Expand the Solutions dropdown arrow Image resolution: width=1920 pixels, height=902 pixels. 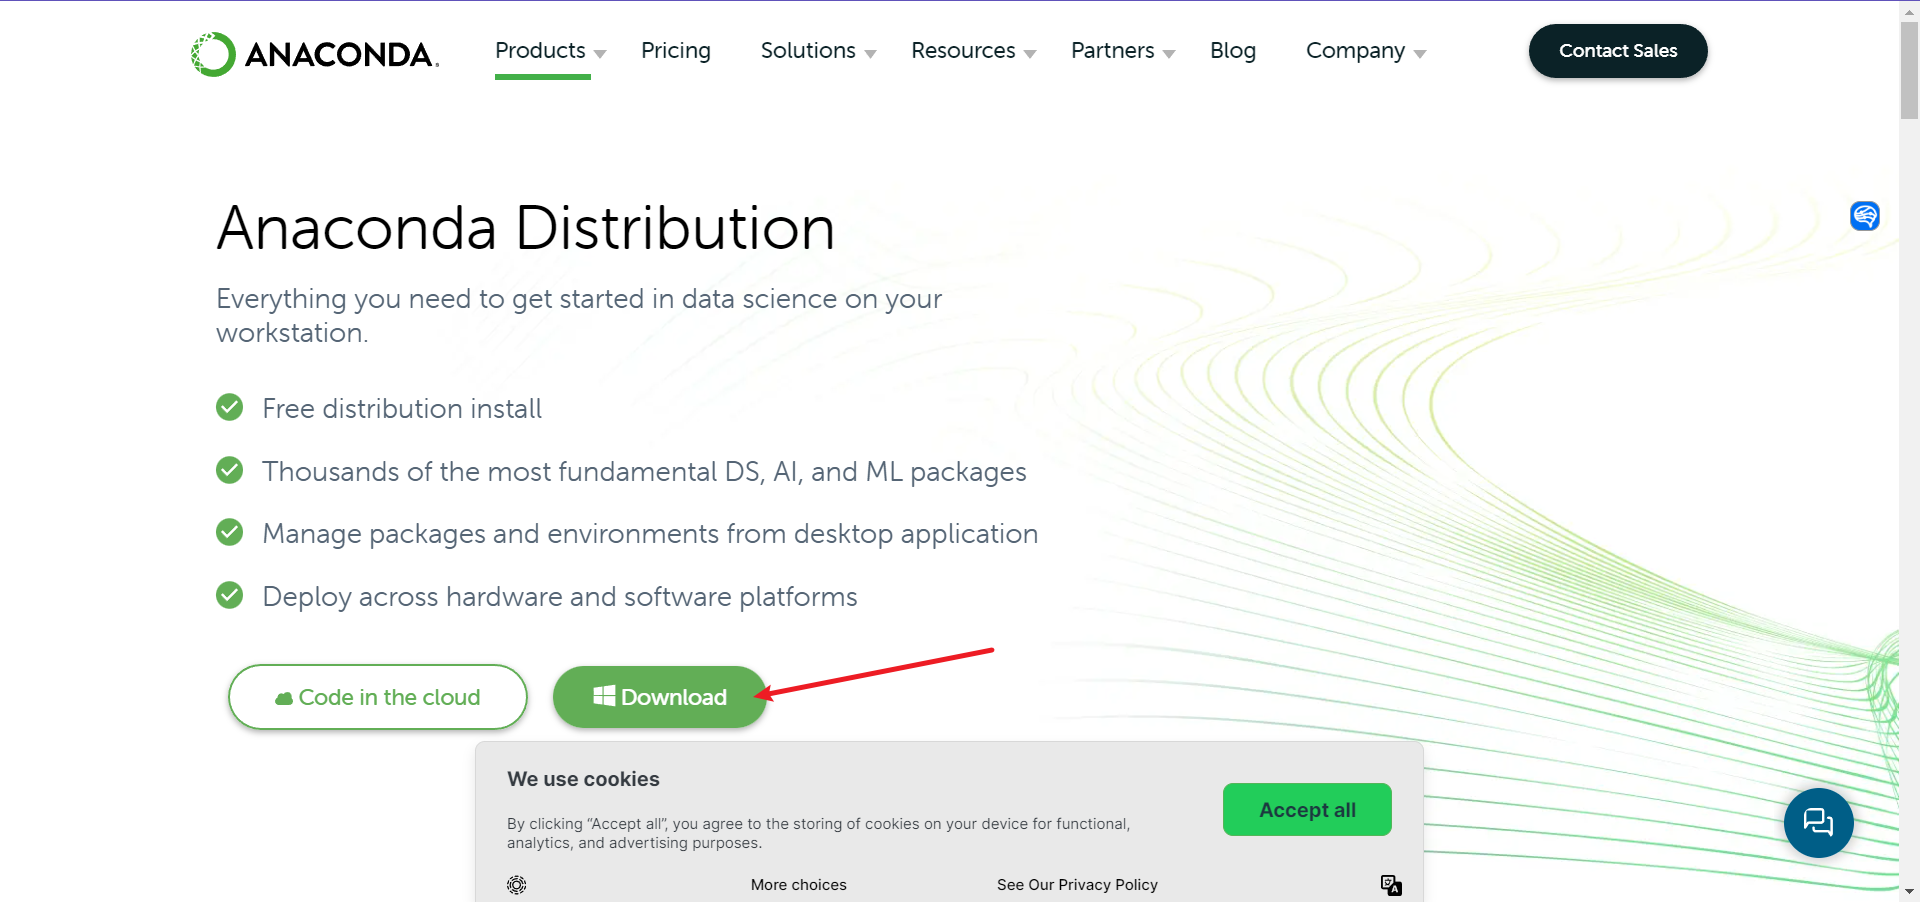tap(870, 54)
